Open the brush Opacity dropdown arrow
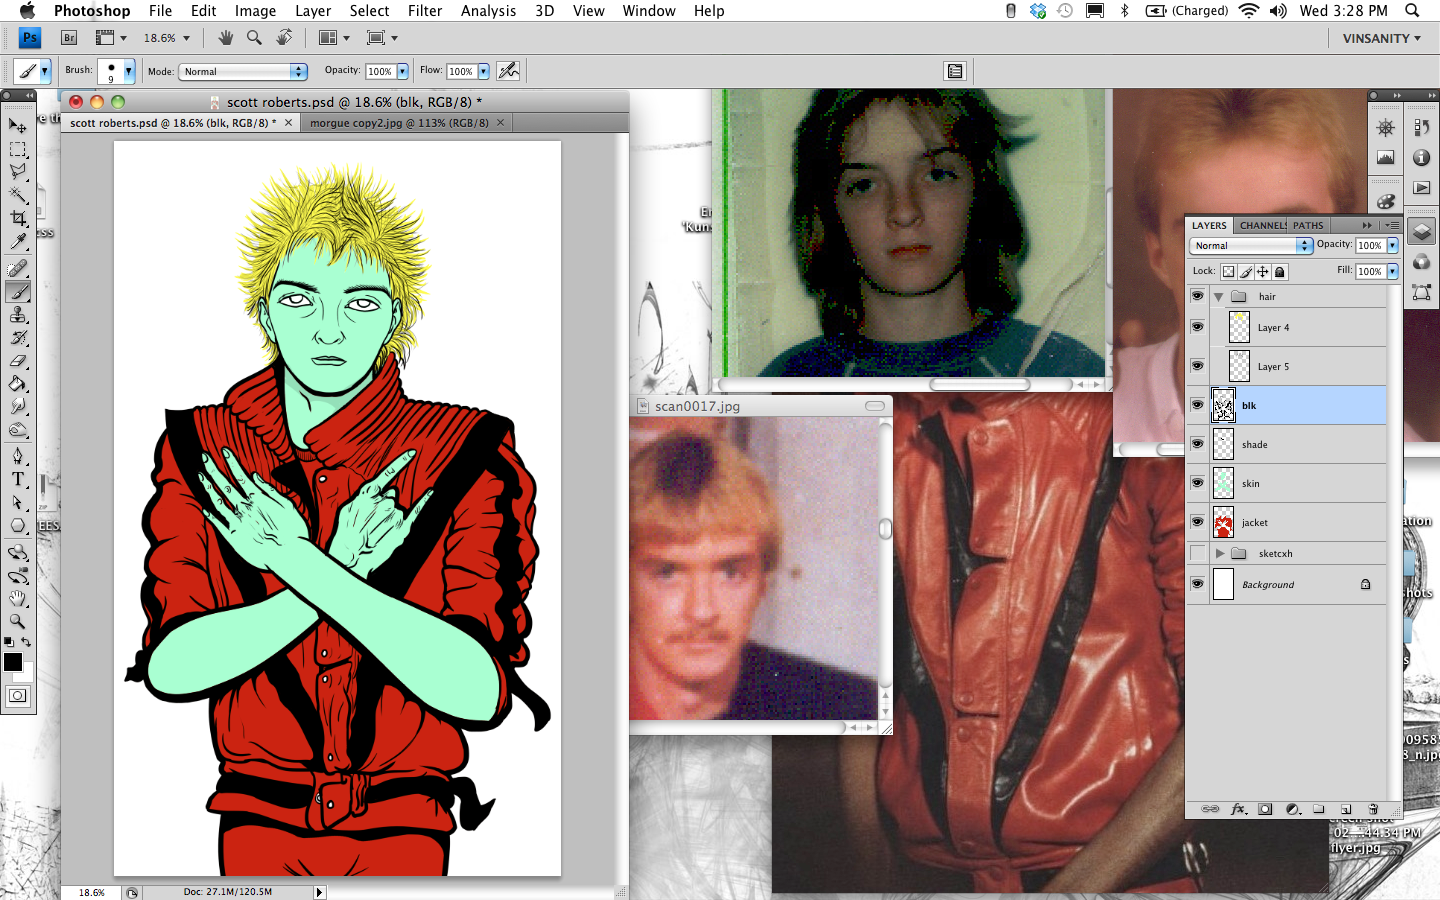The image size is (1440, 900). (403, 71)
